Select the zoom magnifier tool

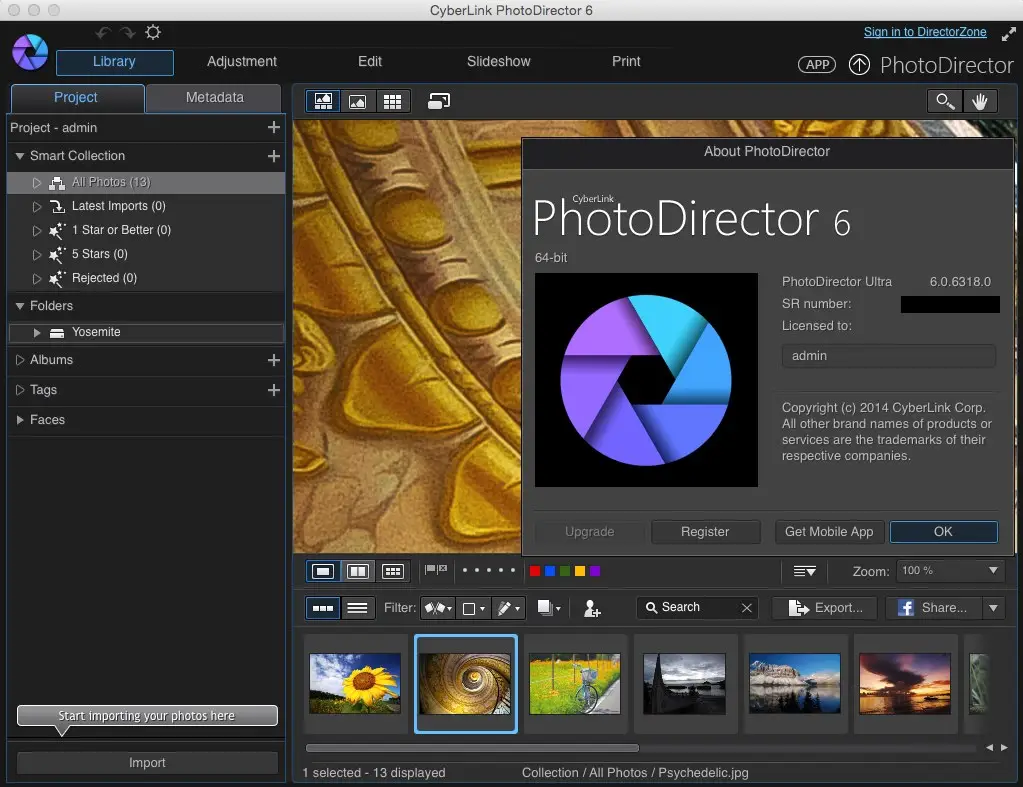pyautogui.click(x=945, y=101)
